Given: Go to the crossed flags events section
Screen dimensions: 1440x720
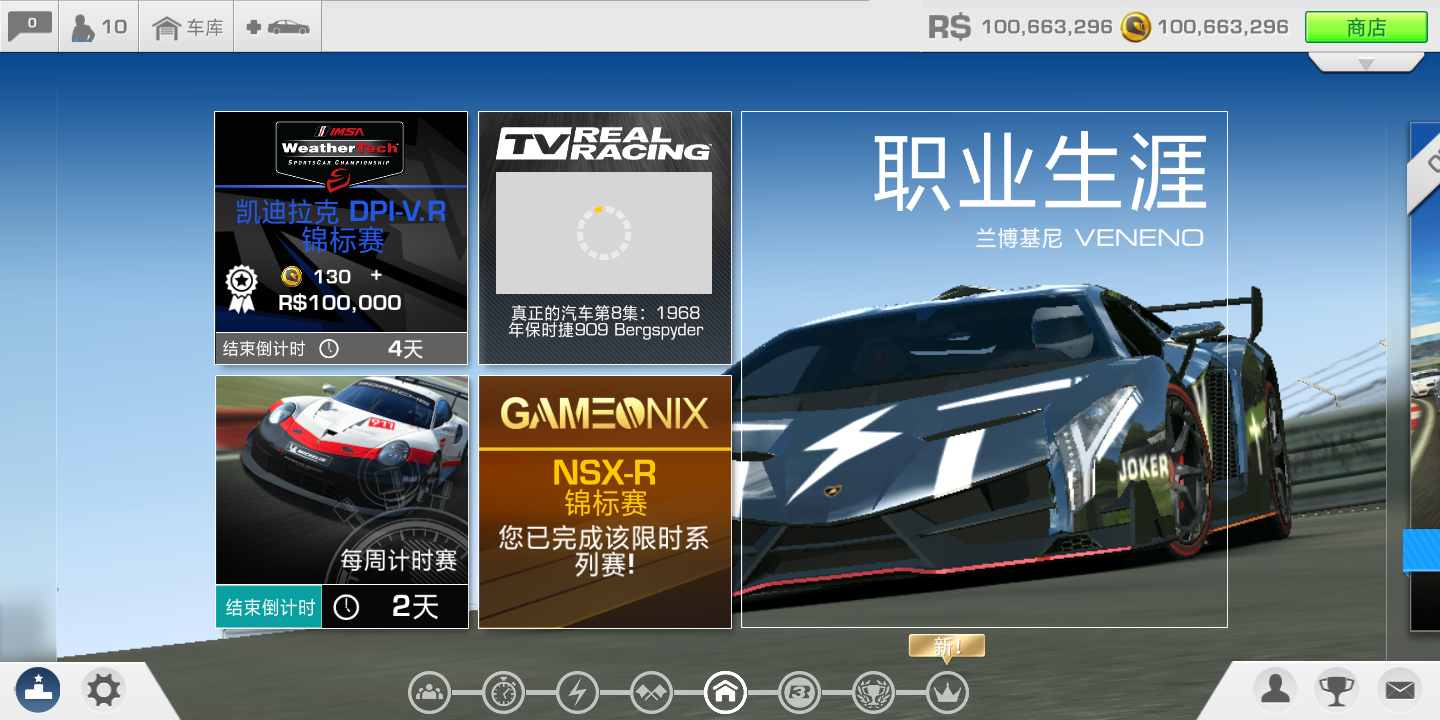Looking at the screenshot, I should (651, 691).
